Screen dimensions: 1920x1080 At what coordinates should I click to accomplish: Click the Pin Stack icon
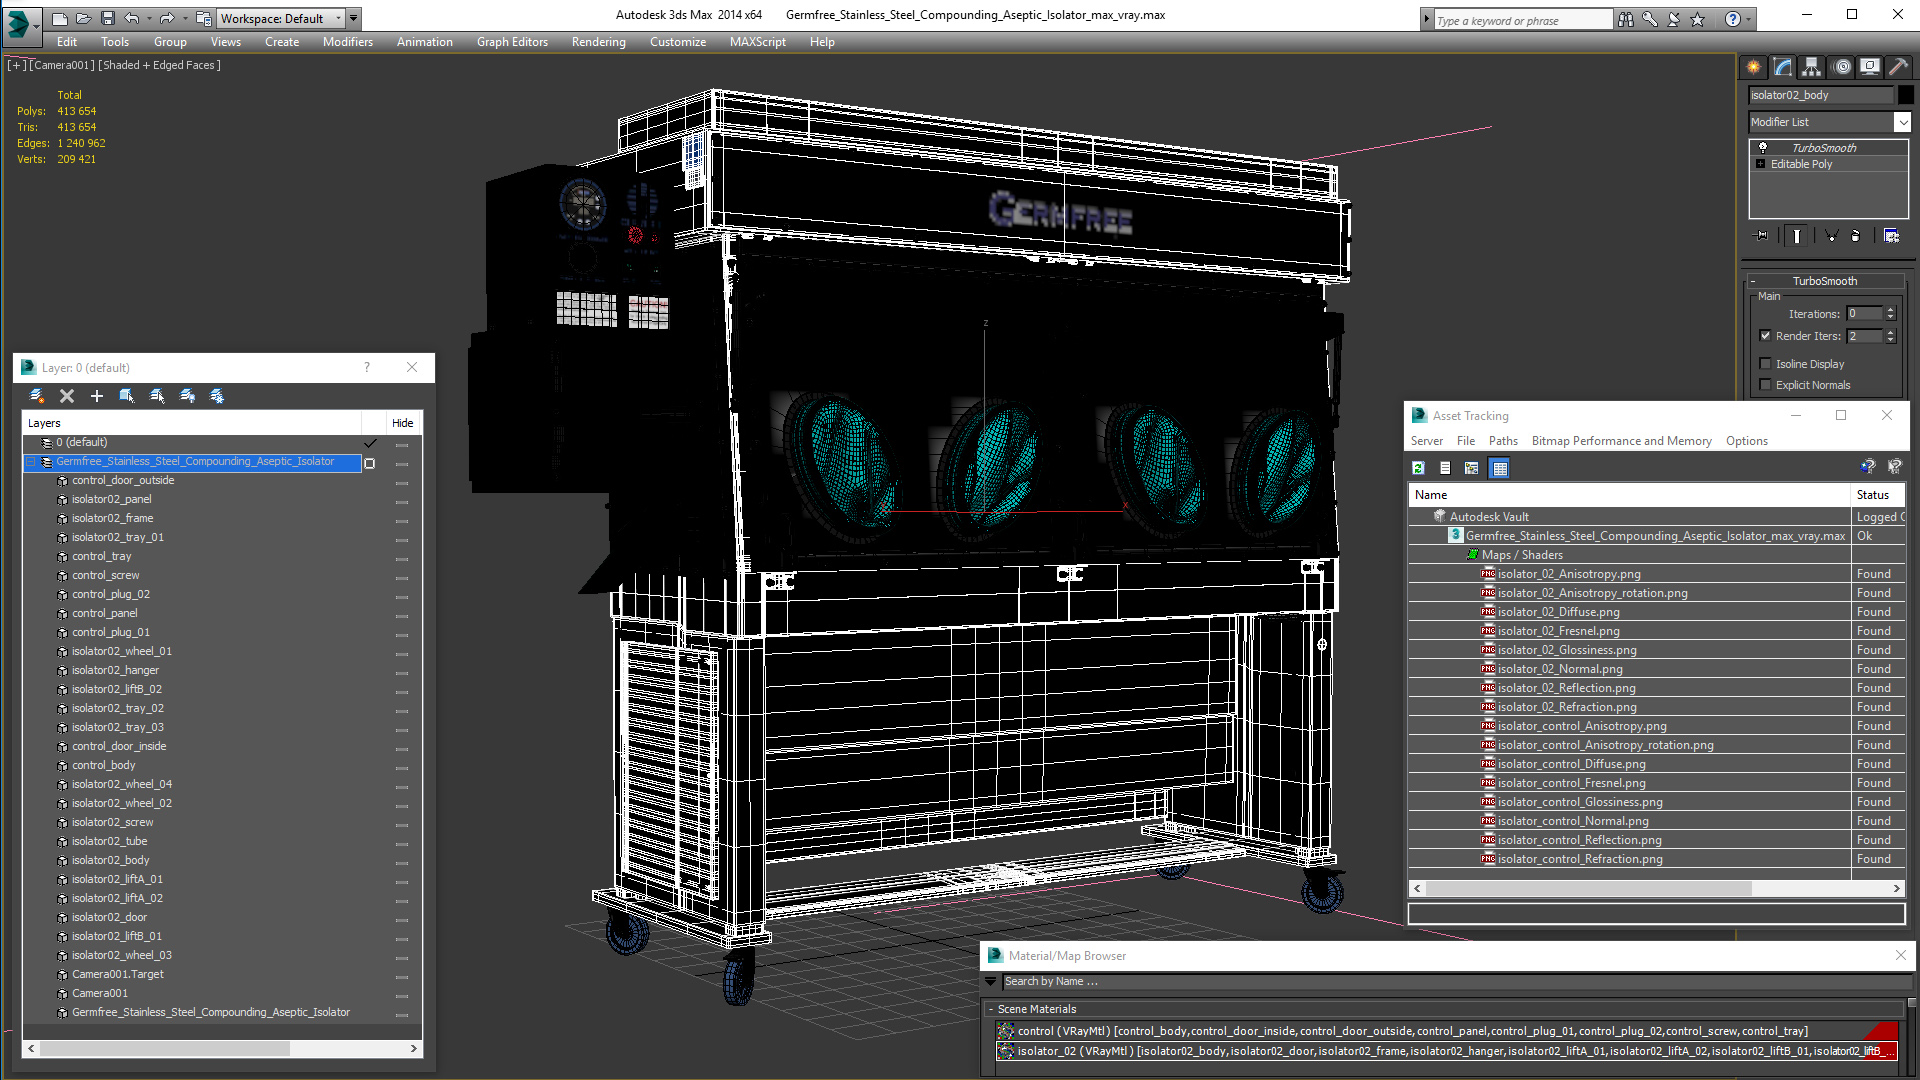pos(1762,236)
